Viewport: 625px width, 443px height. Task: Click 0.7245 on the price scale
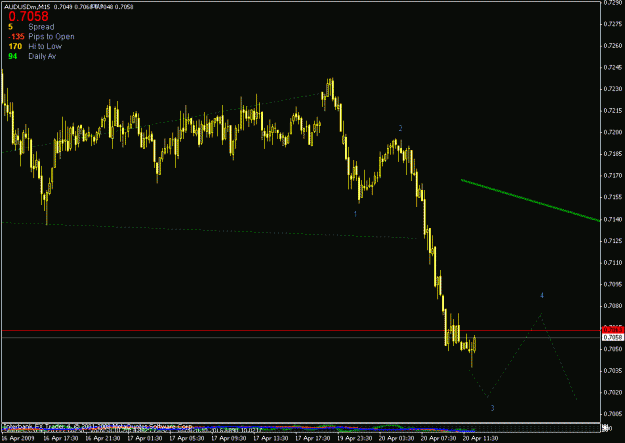[x=613, y=67]
